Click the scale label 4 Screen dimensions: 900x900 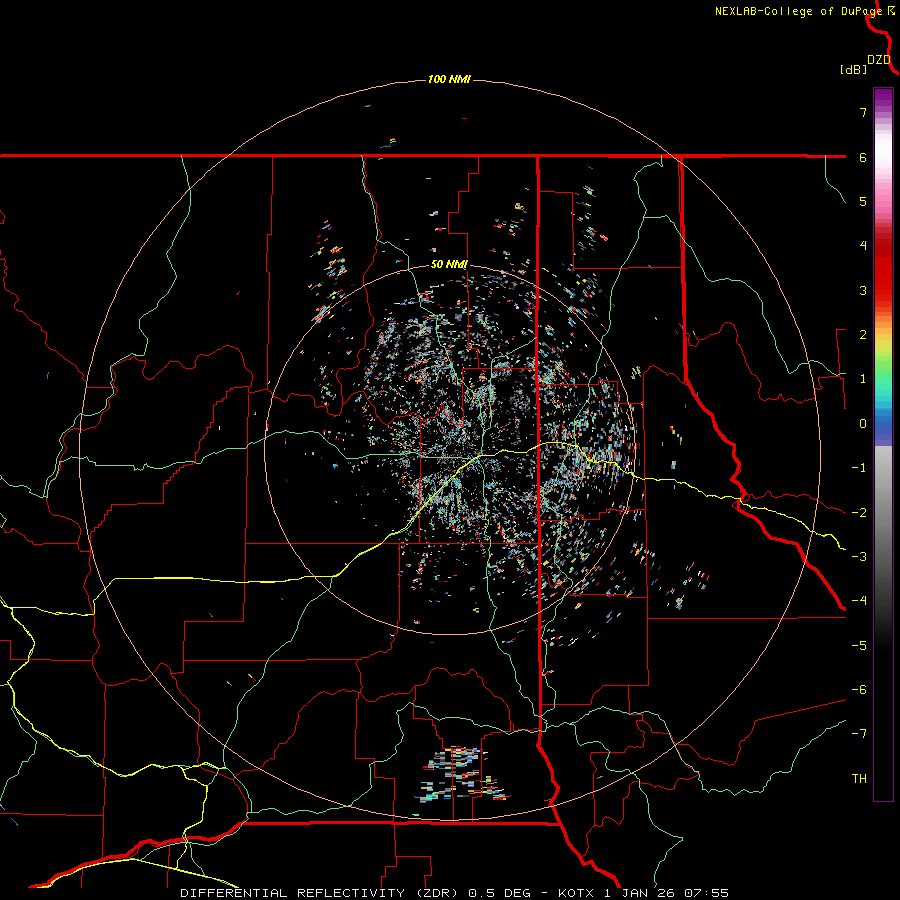(863, 246)
